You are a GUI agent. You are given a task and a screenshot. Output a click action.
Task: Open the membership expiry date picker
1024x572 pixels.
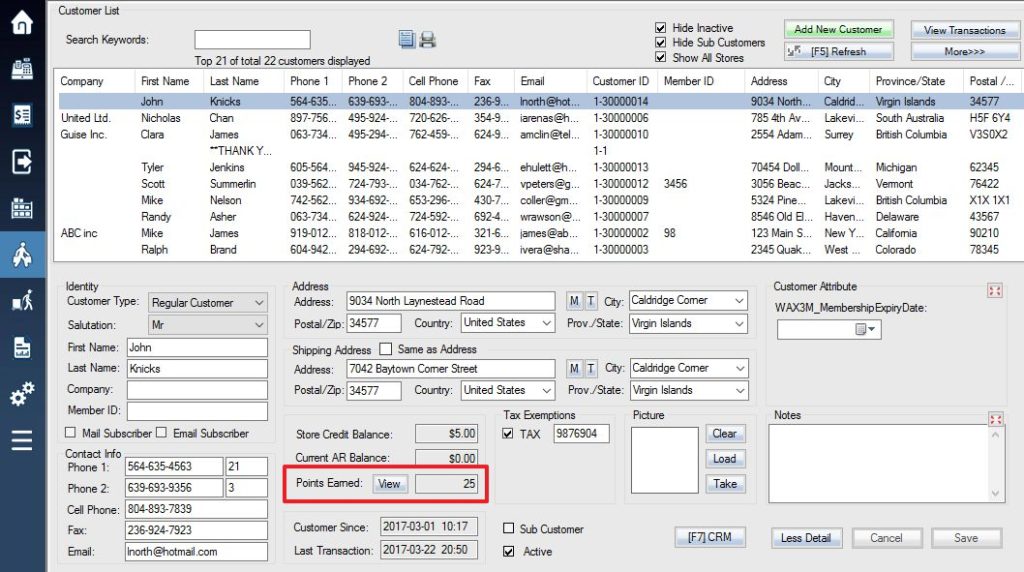click(866, 329)
